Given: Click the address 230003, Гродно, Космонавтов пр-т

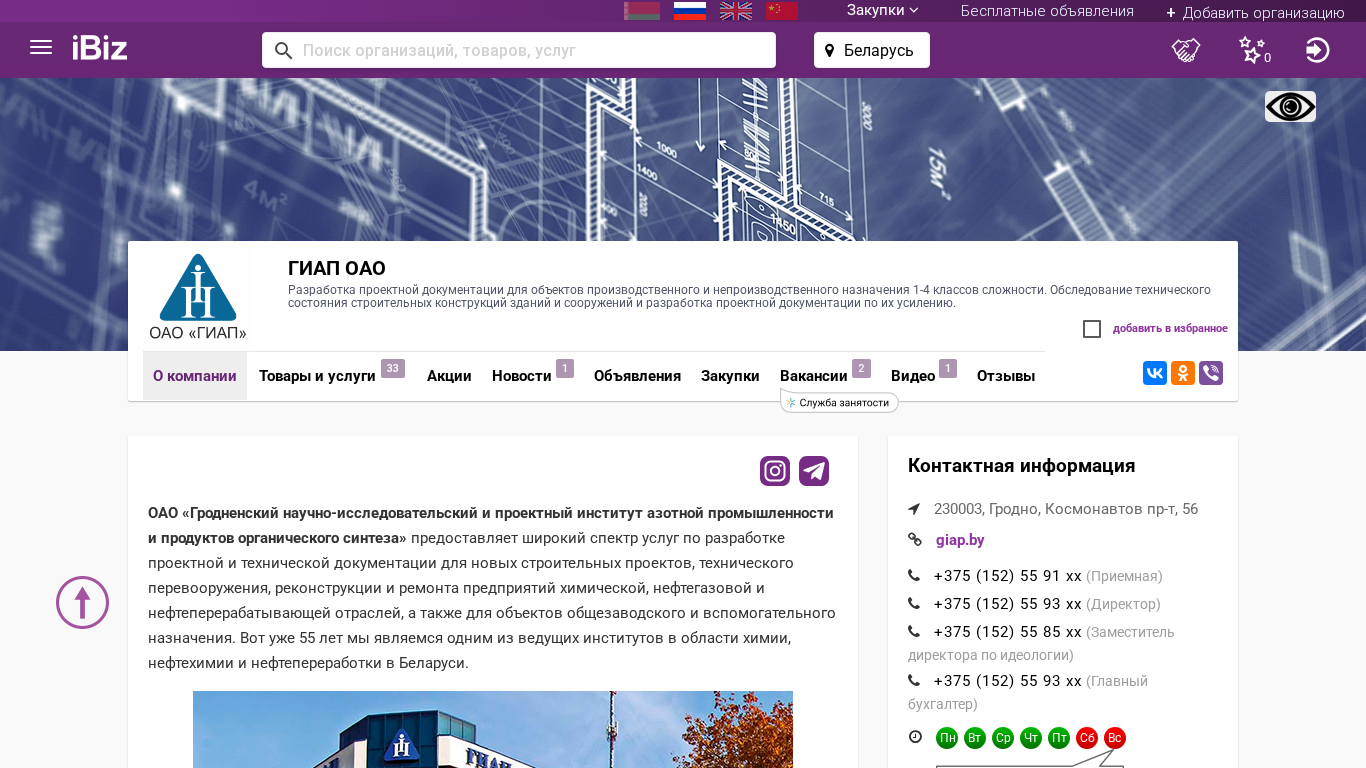Looking at the screenshot, I should 1066,509.
